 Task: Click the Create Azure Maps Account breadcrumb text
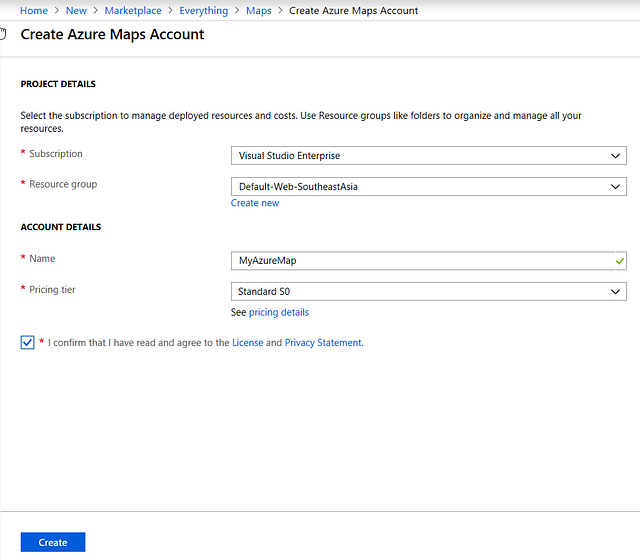click(353, 11)
